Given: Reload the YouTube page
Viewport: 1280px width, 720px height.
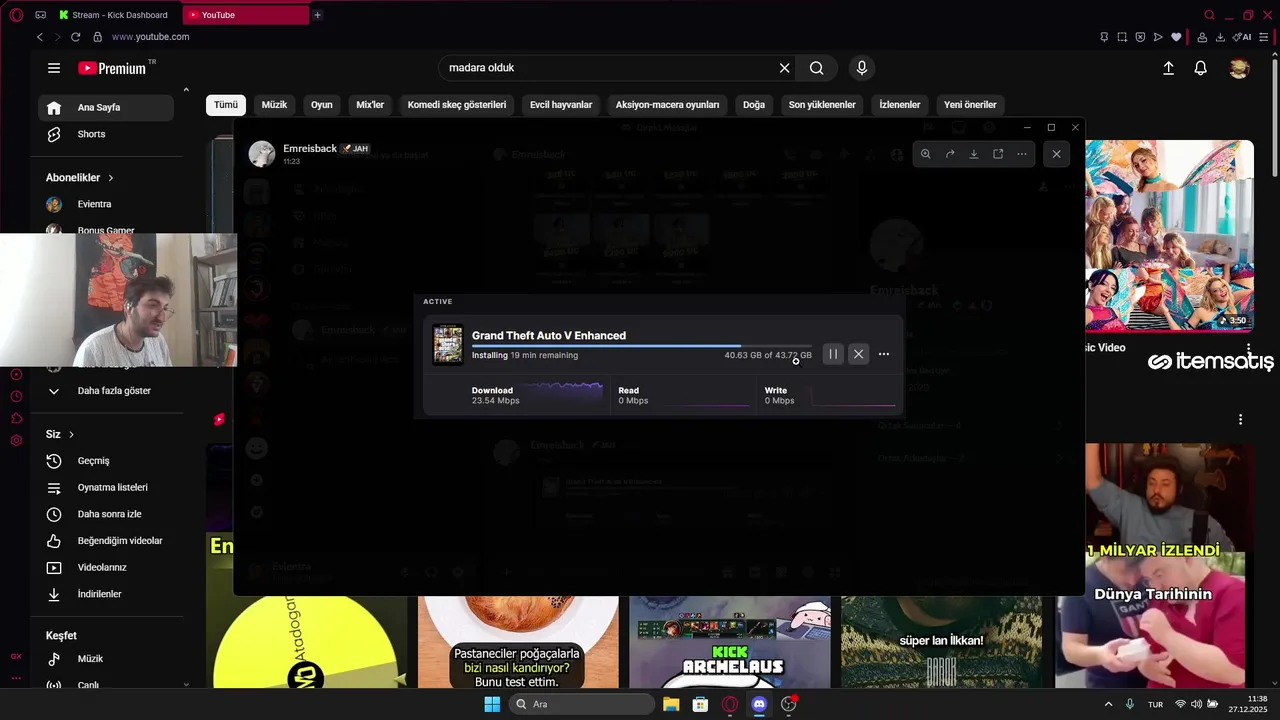Looking at the screenshot, I should click(x=75, y=37).
